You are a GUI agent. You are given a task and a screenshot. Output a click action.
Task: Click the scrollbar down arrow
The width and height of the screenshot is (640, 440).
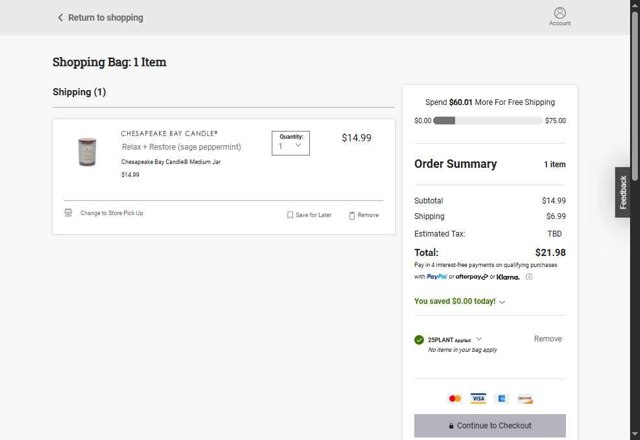click(635, 434)
